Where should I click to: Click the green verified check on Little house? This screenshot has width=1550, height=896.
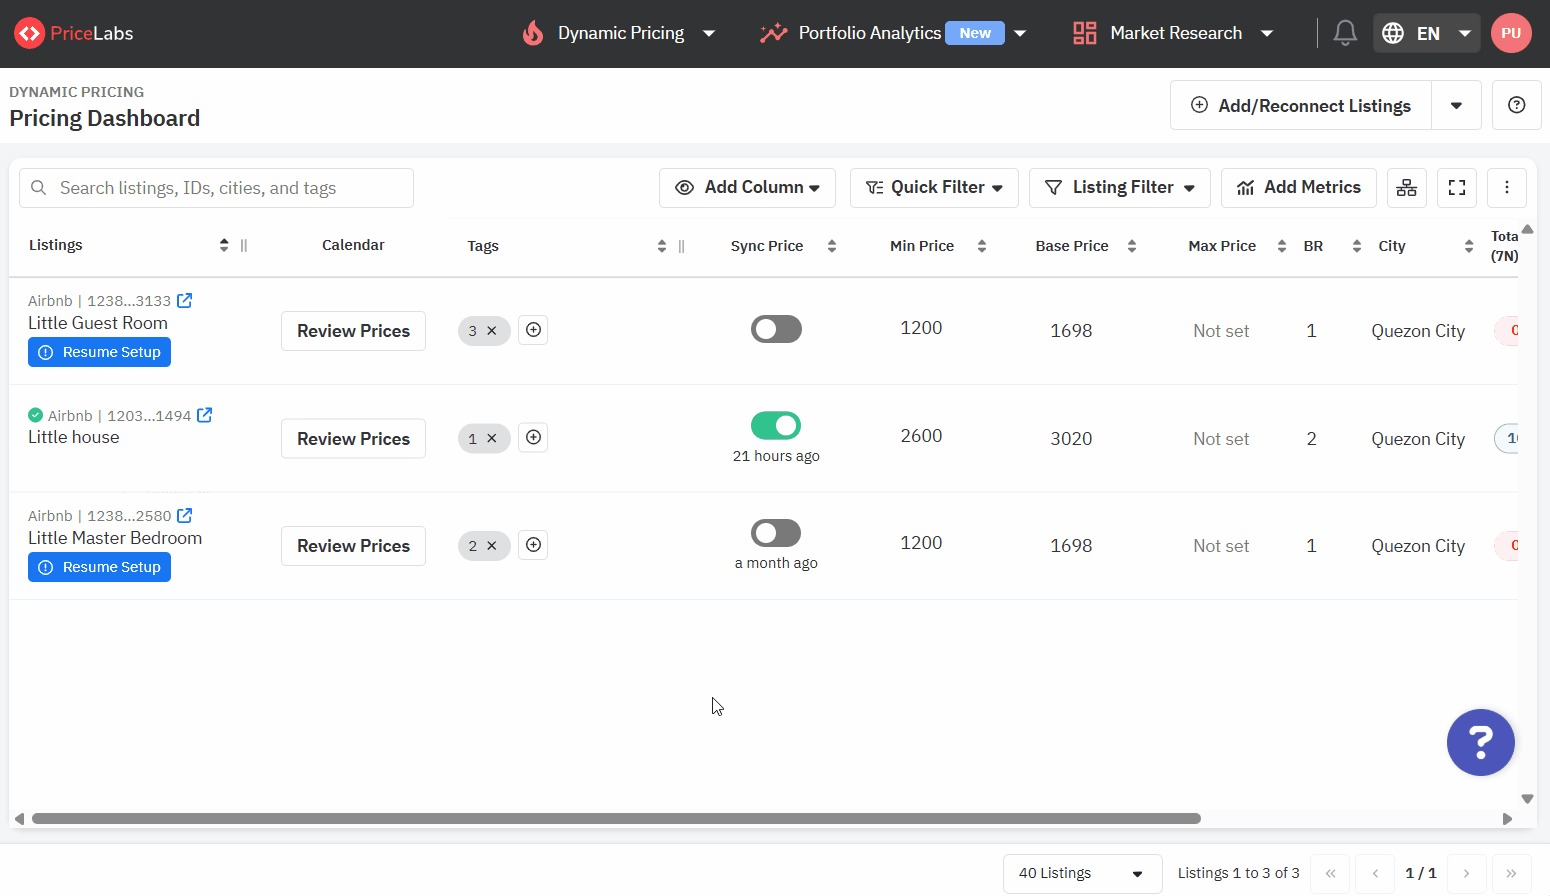point(36,415)
